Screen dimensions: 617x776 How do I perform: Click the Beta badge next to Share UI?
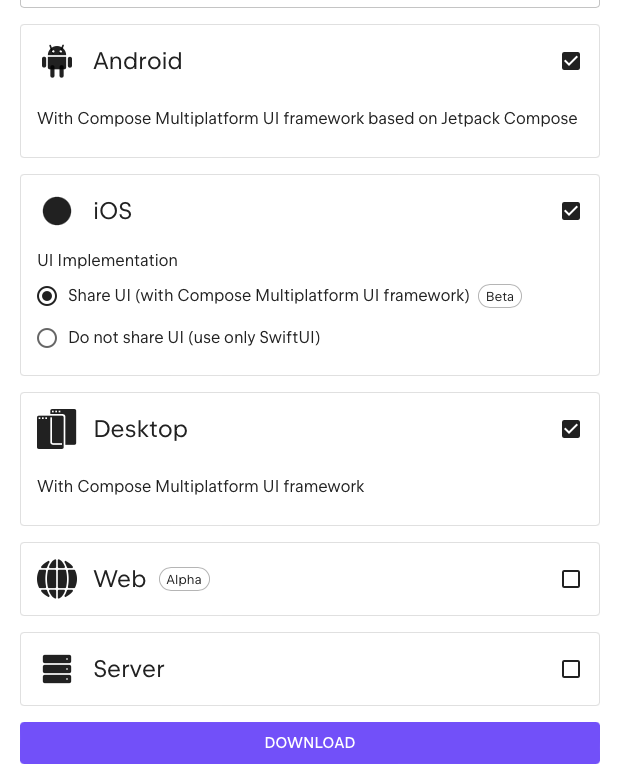[x=500, y=296]
